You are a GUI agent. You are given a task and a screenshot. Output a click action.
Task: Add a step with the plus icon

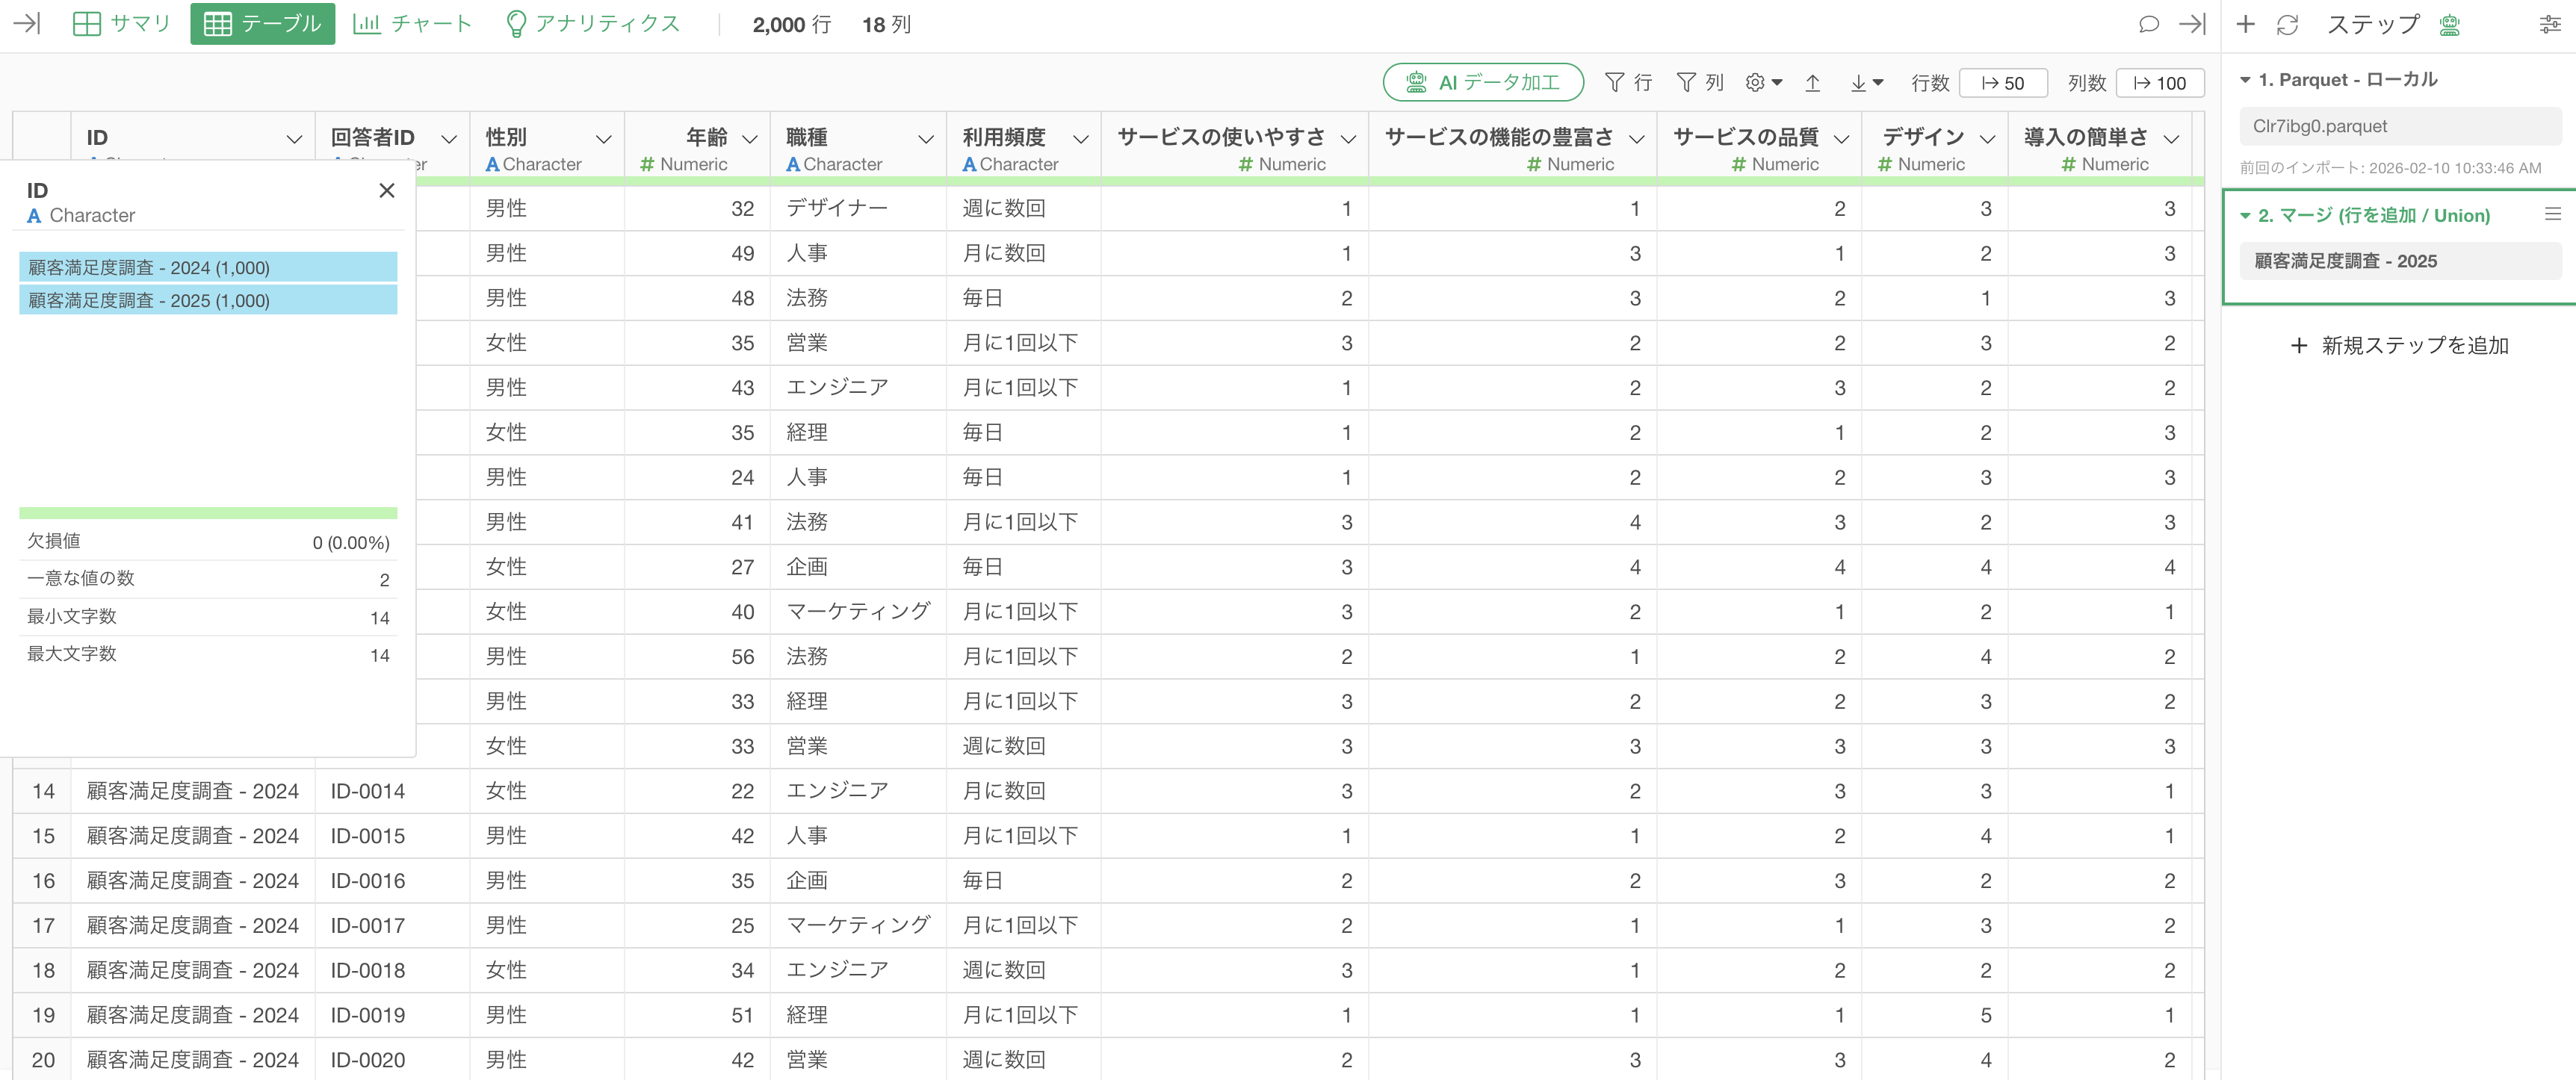2245,24
